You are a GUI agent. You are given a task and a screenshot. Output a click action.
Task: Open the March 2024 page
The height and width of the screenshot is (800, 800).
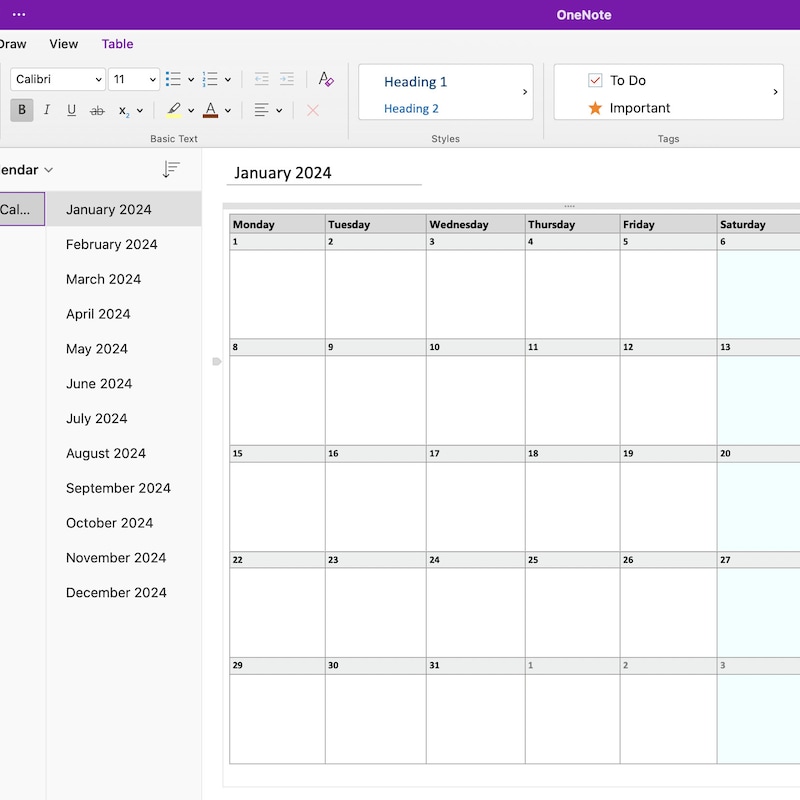click(x=103, y=279)
